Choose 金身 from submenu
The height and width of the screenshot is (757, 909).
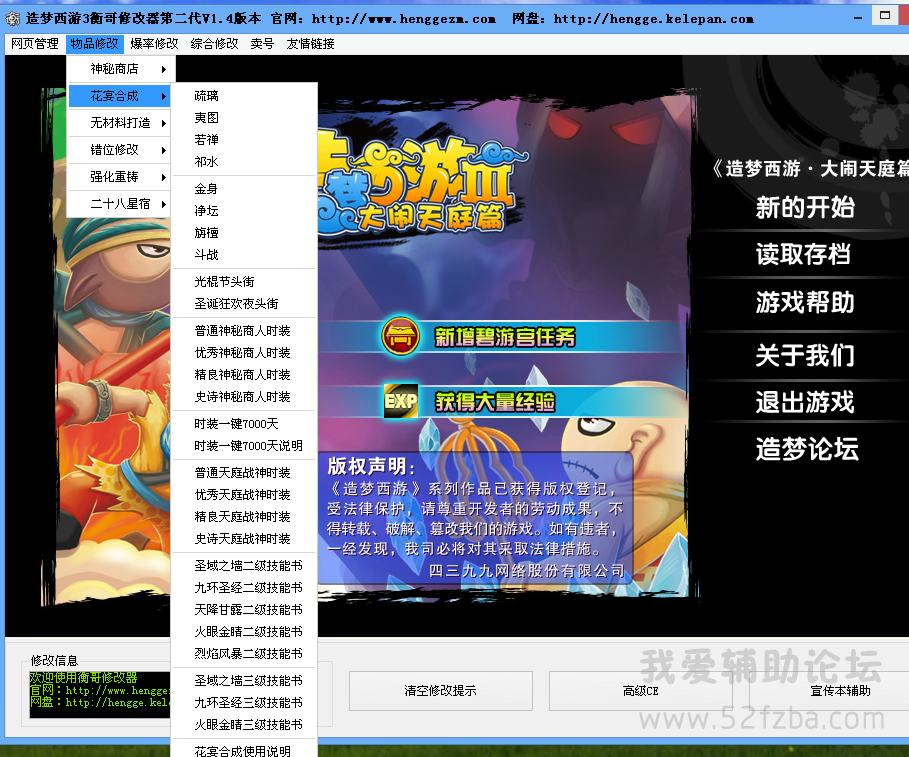pos(244,189)
